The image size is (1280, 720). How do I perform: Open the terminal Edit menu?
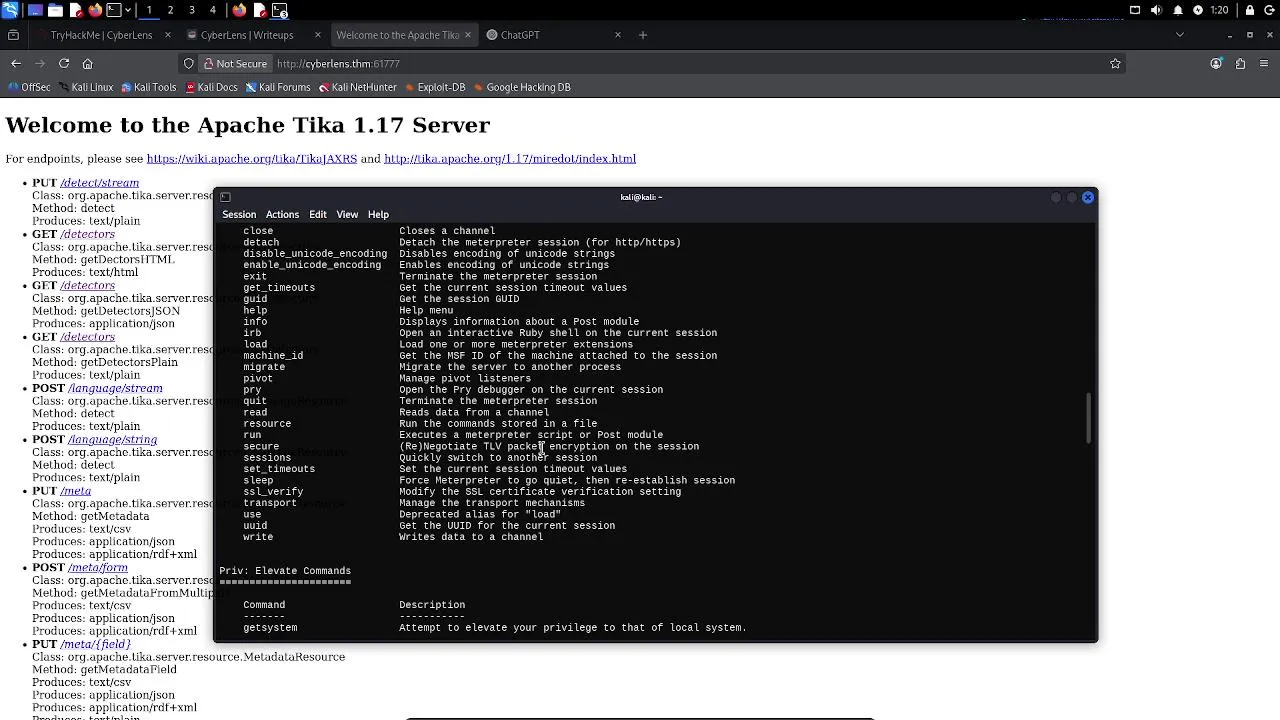click(x=318, y=214)
